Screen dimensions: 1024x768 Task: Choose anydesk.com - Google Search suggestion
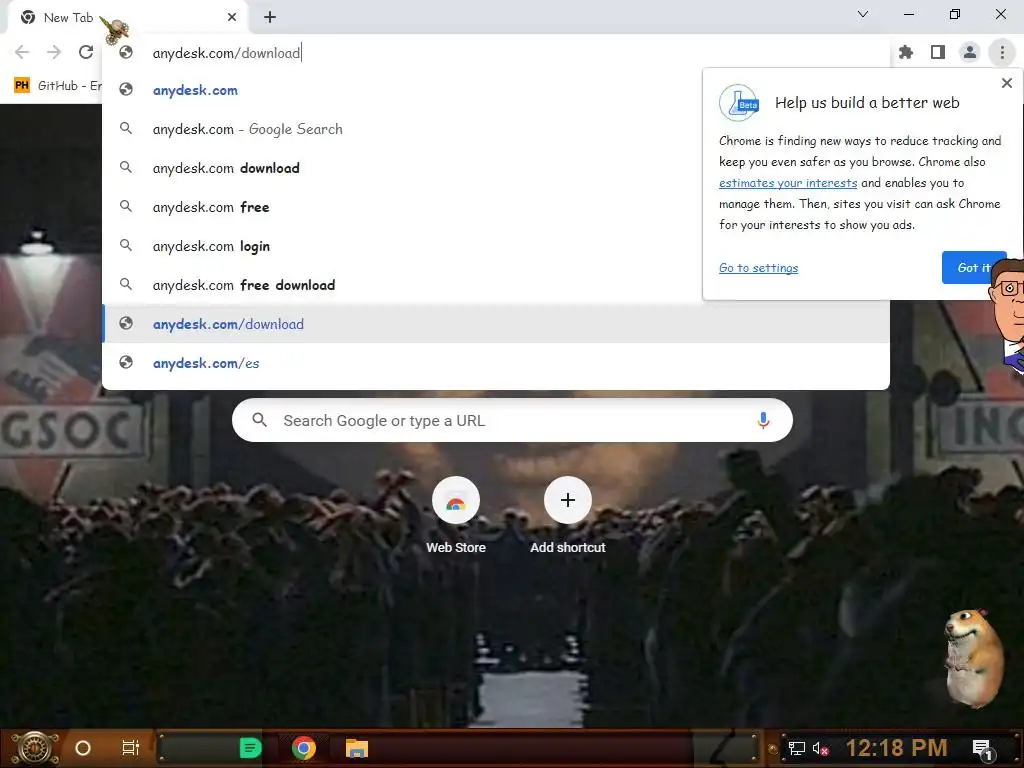[x=496, y=129]
